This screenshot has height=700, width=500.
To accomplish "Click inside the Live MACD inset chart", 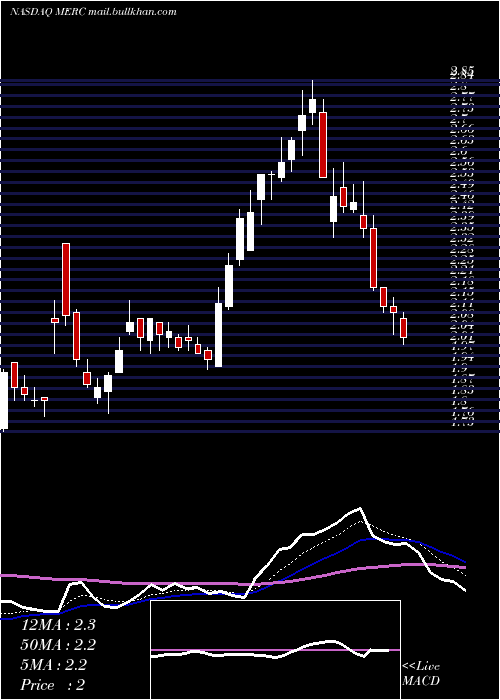I will [x=275, y=650].
